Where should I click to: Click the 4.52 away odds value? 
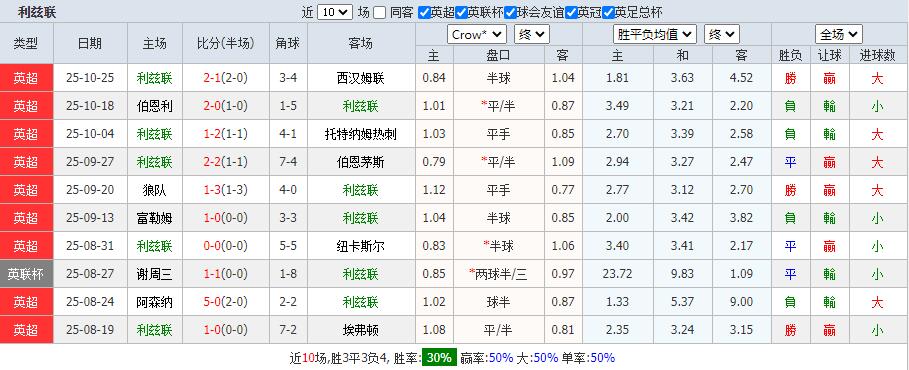[x=741, y=78]
